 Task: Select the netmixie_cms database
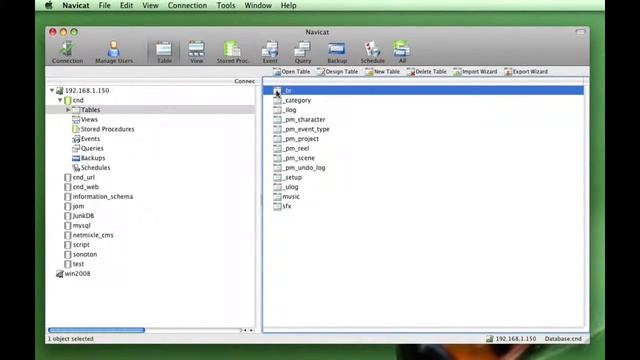click(89, 235)
